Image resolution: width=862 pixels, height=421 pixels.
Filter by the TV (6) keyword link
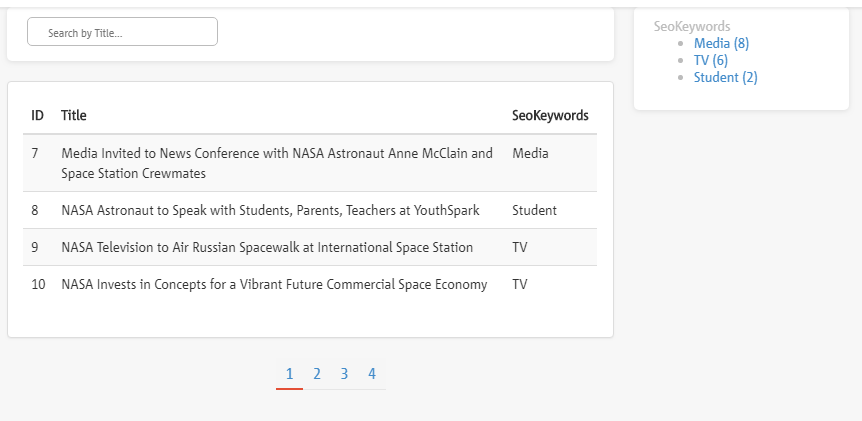tap(710, 60)
